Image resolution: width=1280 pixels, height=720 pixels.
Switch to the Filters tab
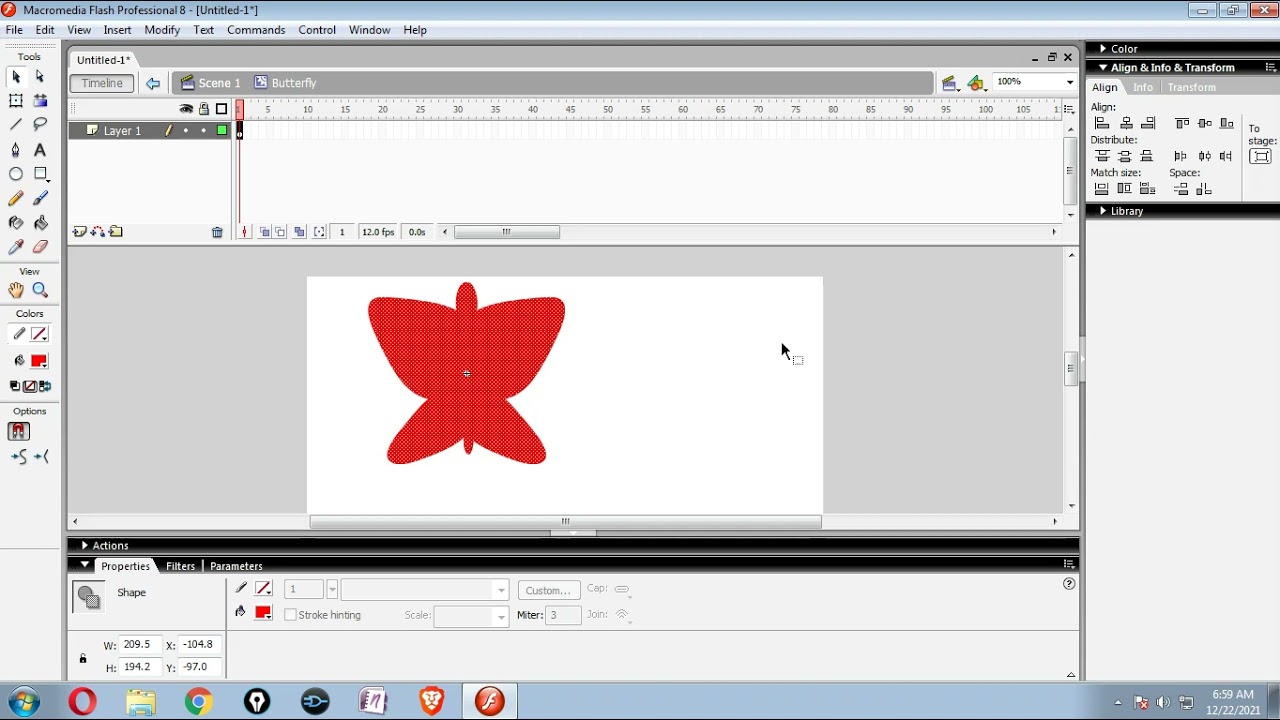point(180,566)
